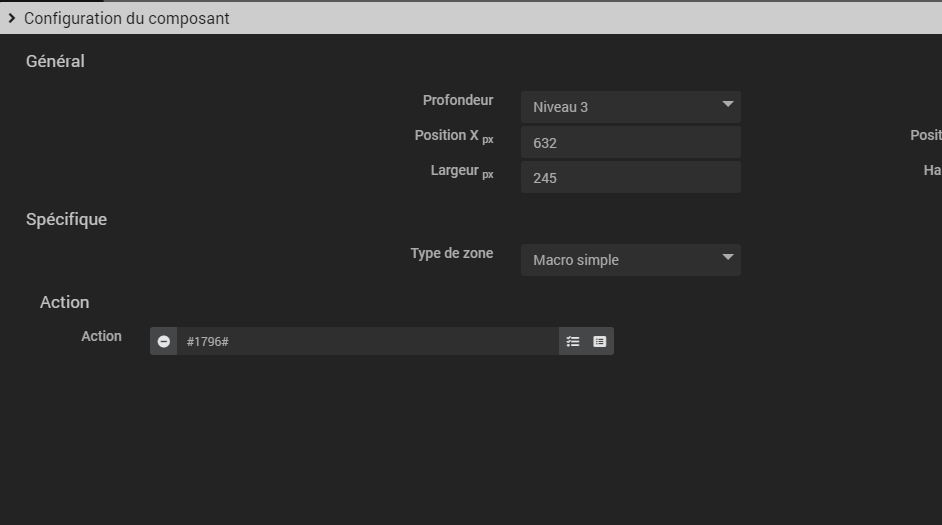Select the Niveau 3 combo box
Image resolution: width=942 pixels, height=525 pixels.
(x=620, y=107)
